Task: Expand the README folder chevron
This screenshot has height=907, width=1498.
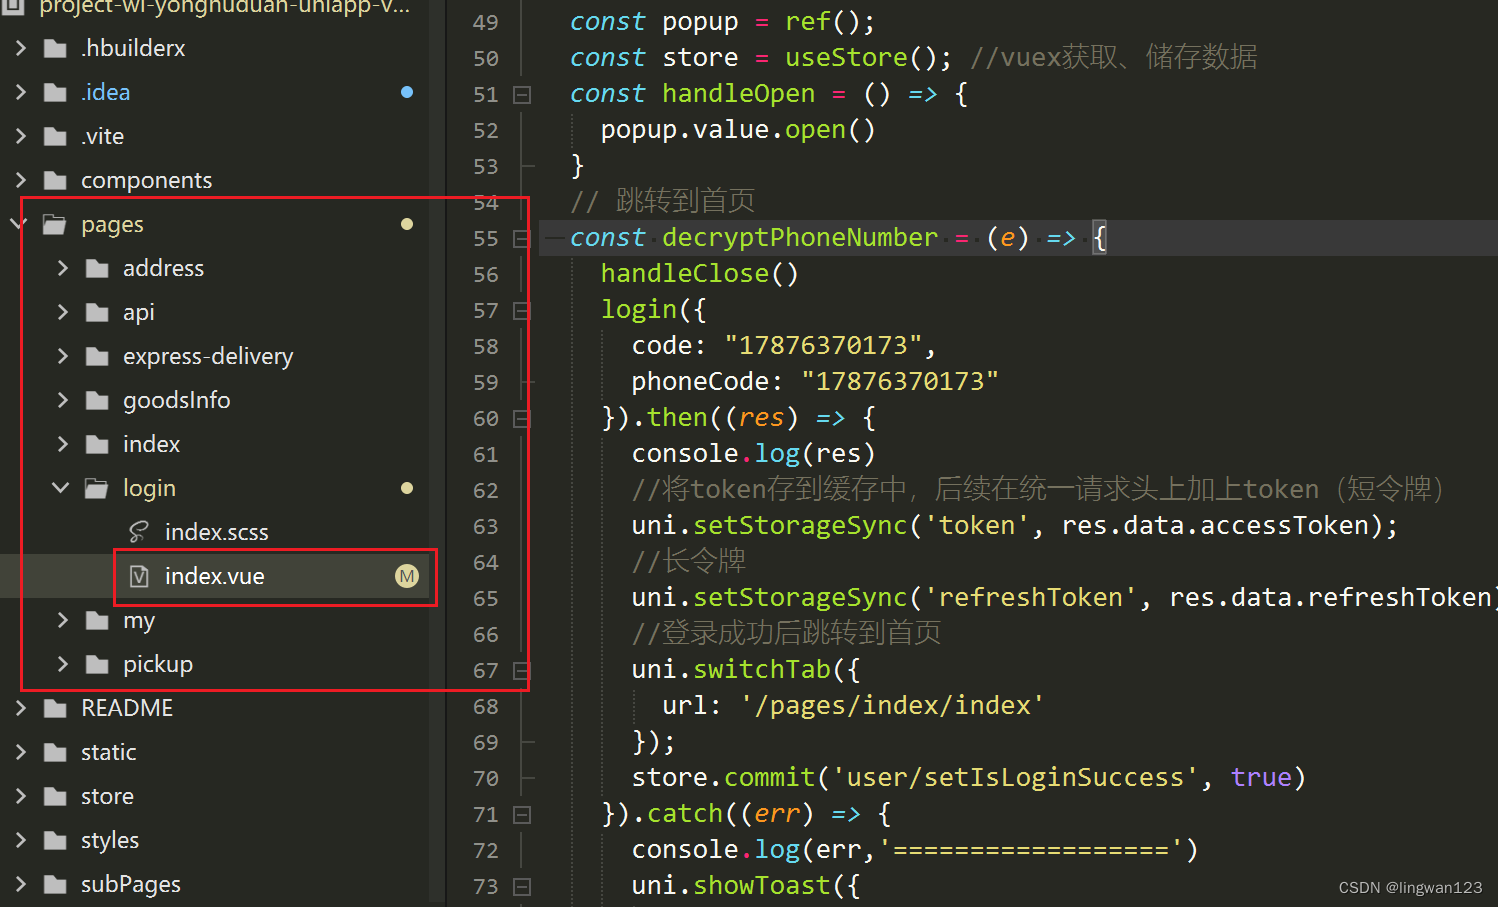Action: [20, 708]
